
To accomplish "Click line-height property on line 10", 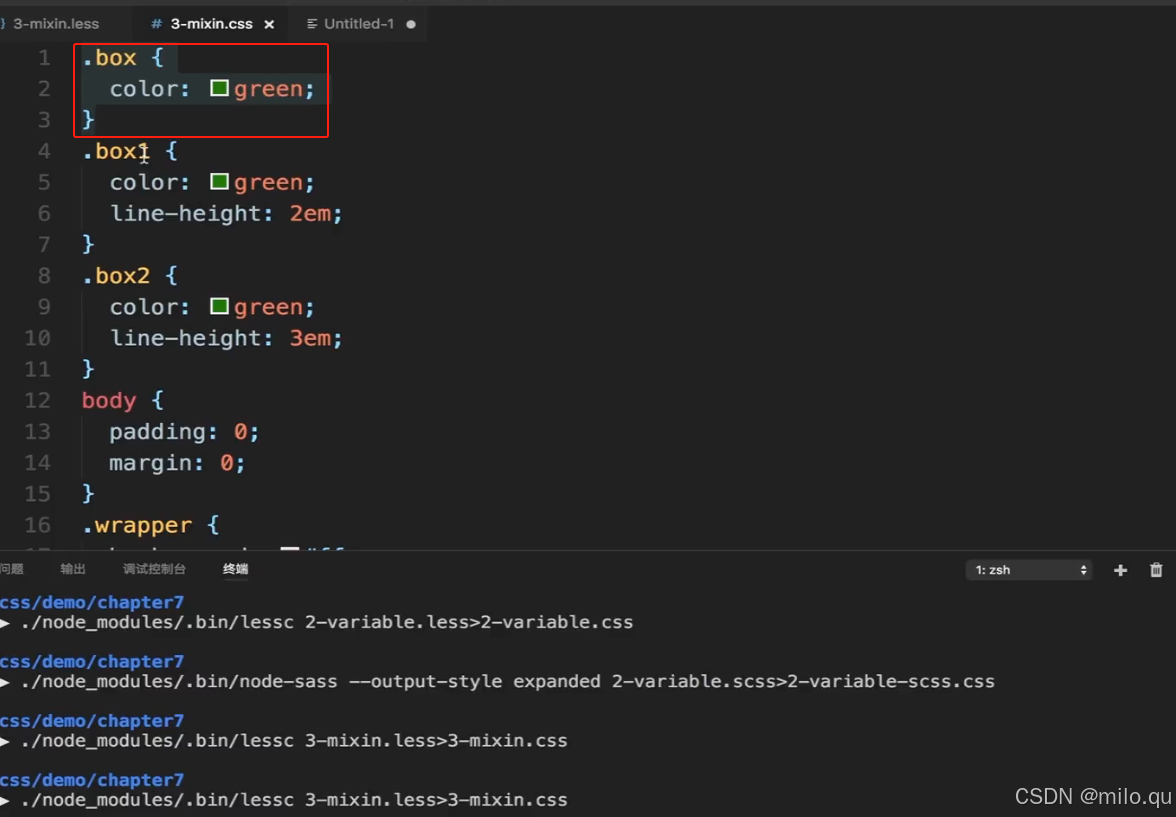I will pyautogui.click(x=188, y=338).
